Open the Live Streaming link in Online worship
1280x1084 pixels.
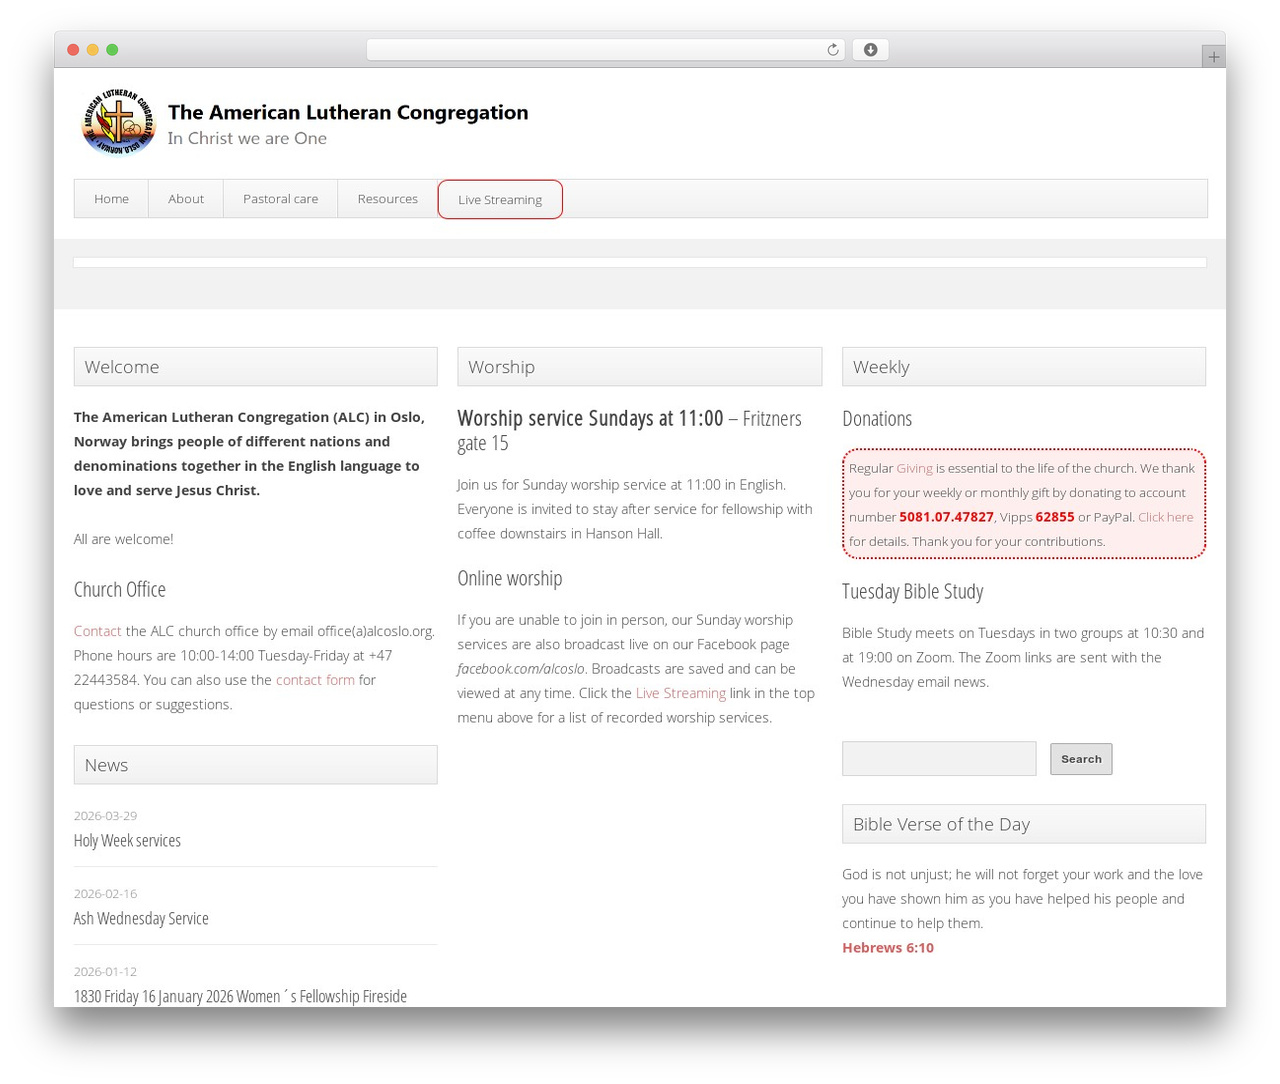681,693
